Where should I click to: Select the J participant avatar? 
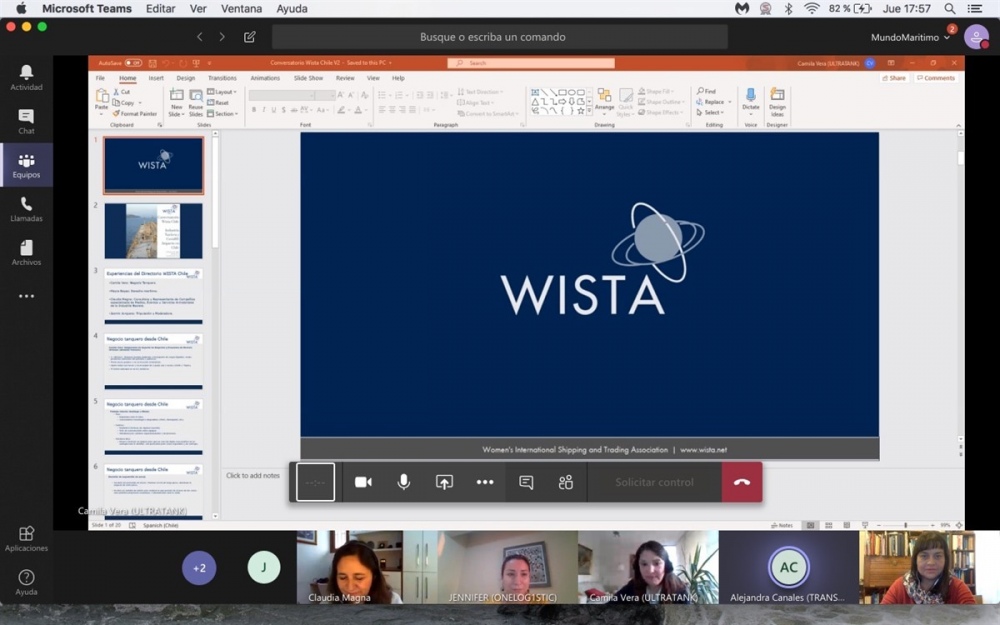(x=263, y=567)
